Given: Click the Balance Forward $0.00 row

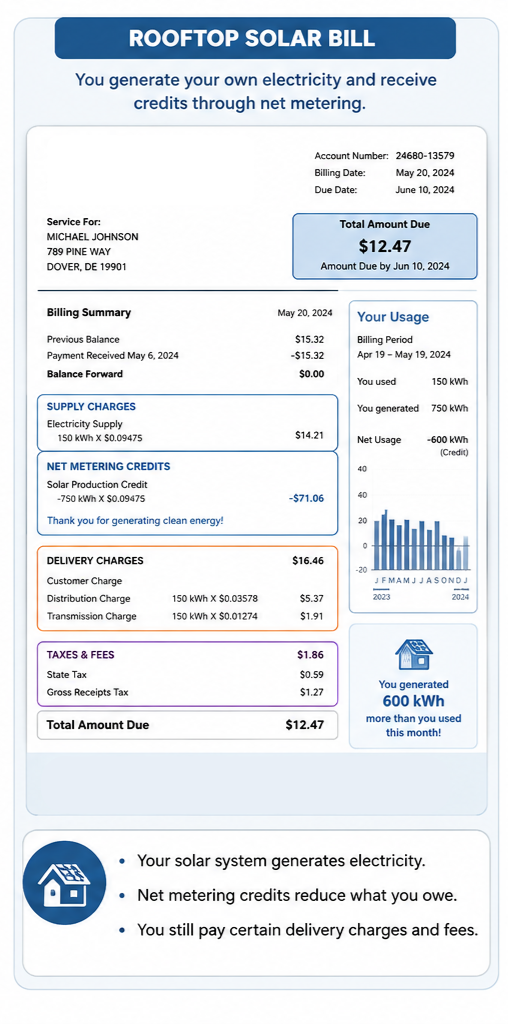Looking at the screenshot, I should (185, 374).
